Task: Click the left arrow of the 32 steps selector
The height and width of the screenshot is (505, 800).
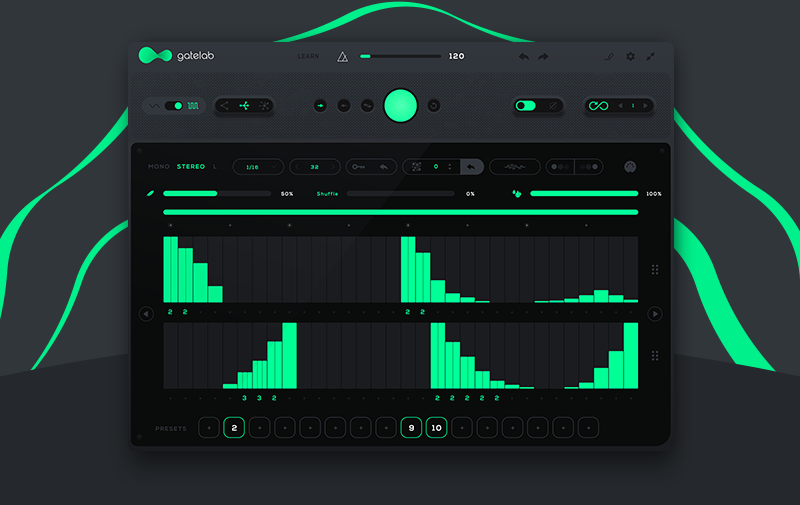Action: pyautogui.click(x=297, y=167)
